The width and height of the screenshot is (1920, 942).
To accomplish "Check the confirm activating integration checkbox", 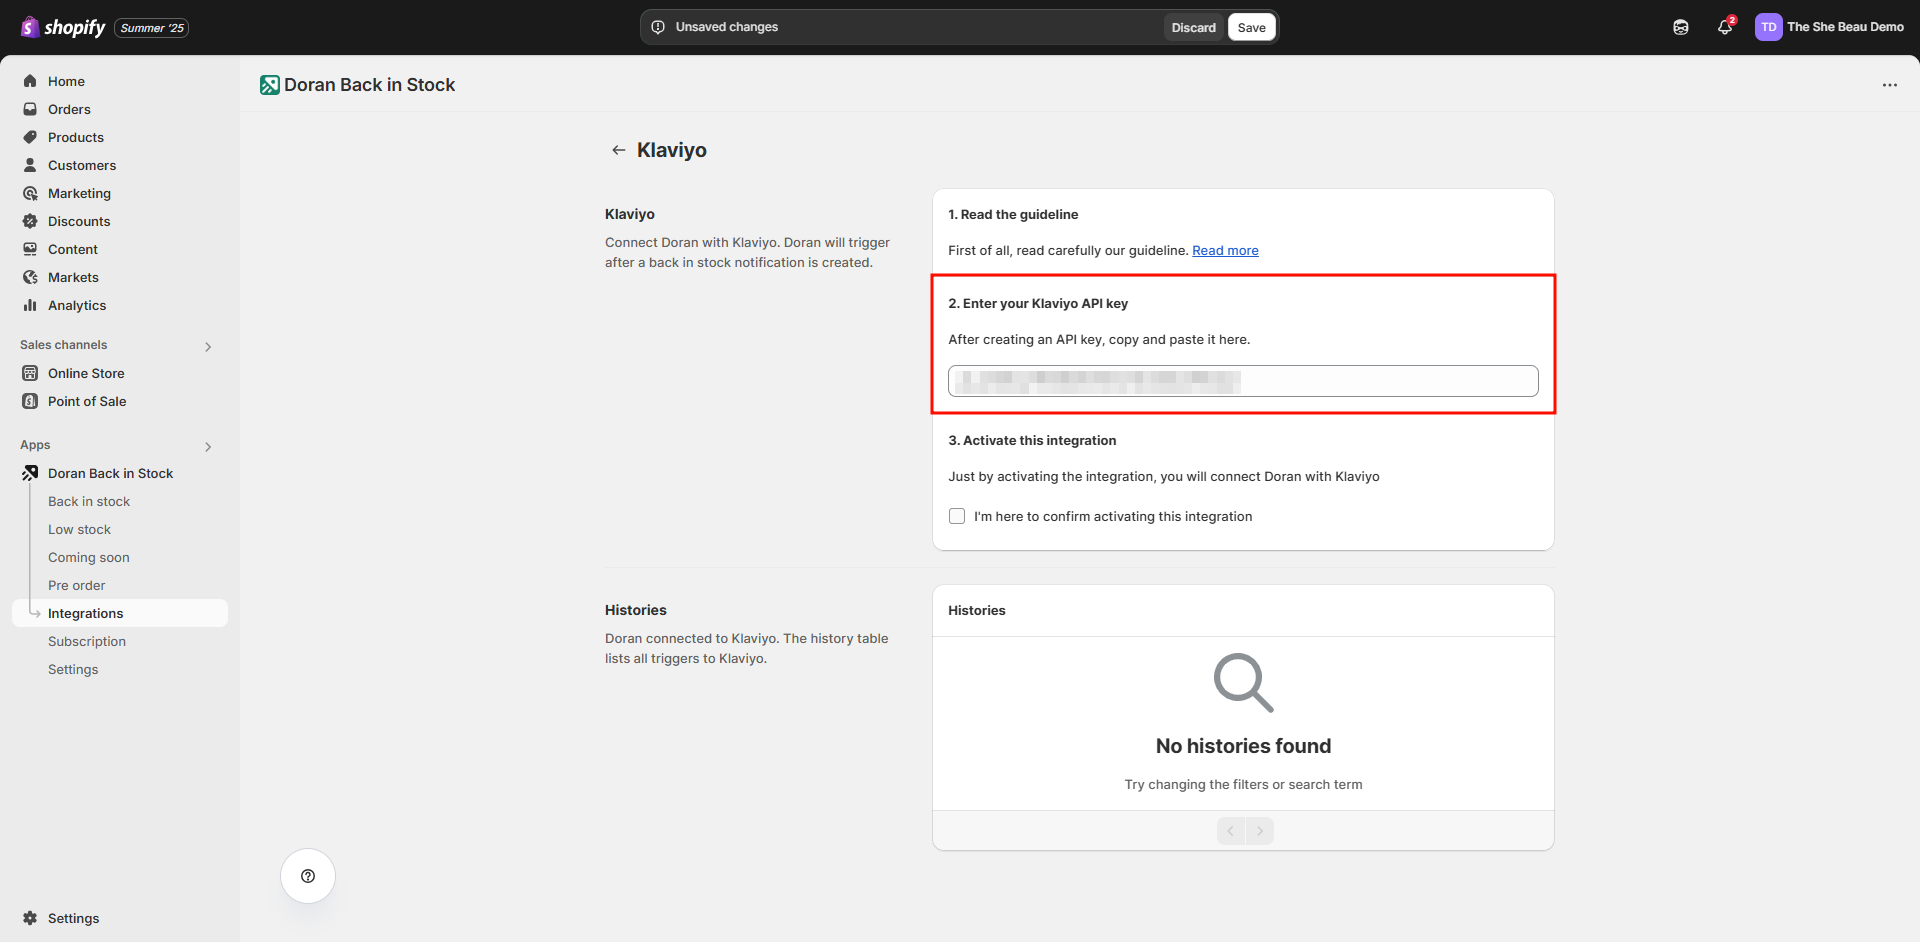I will tap(957, 516).
